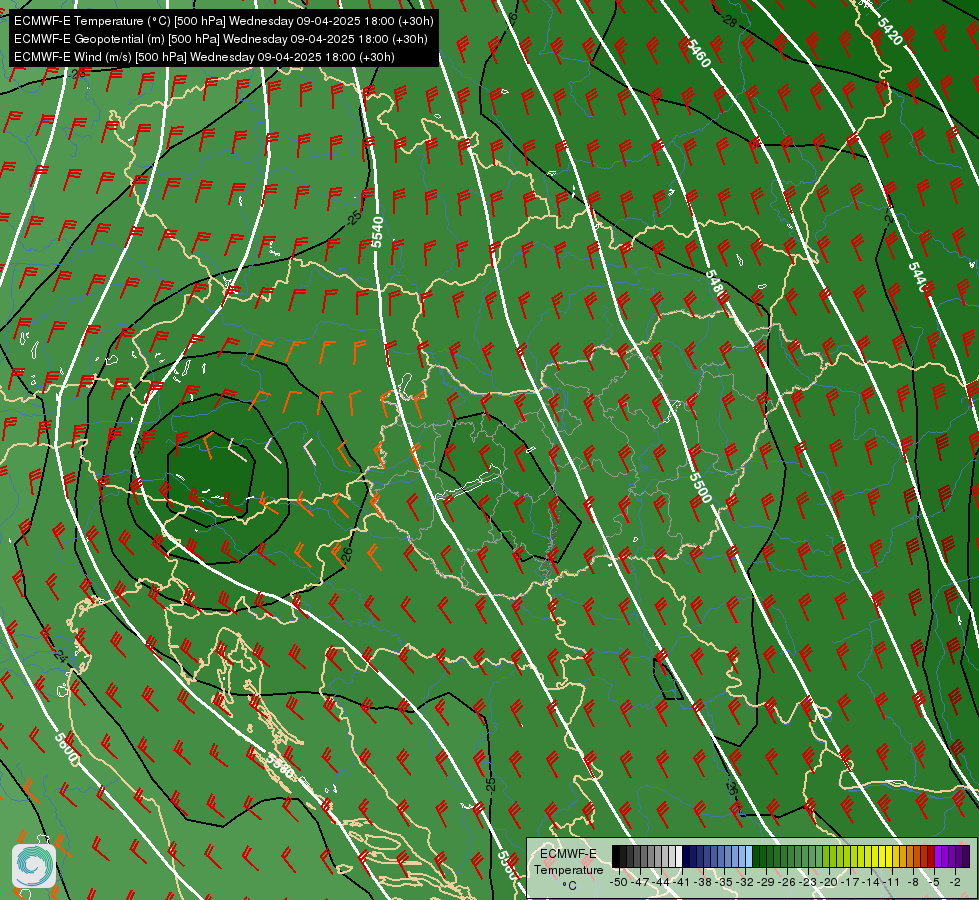The image size is (979, 900).
Task: Click the -47 value in the legend
Action: click(x=640, y=882)
